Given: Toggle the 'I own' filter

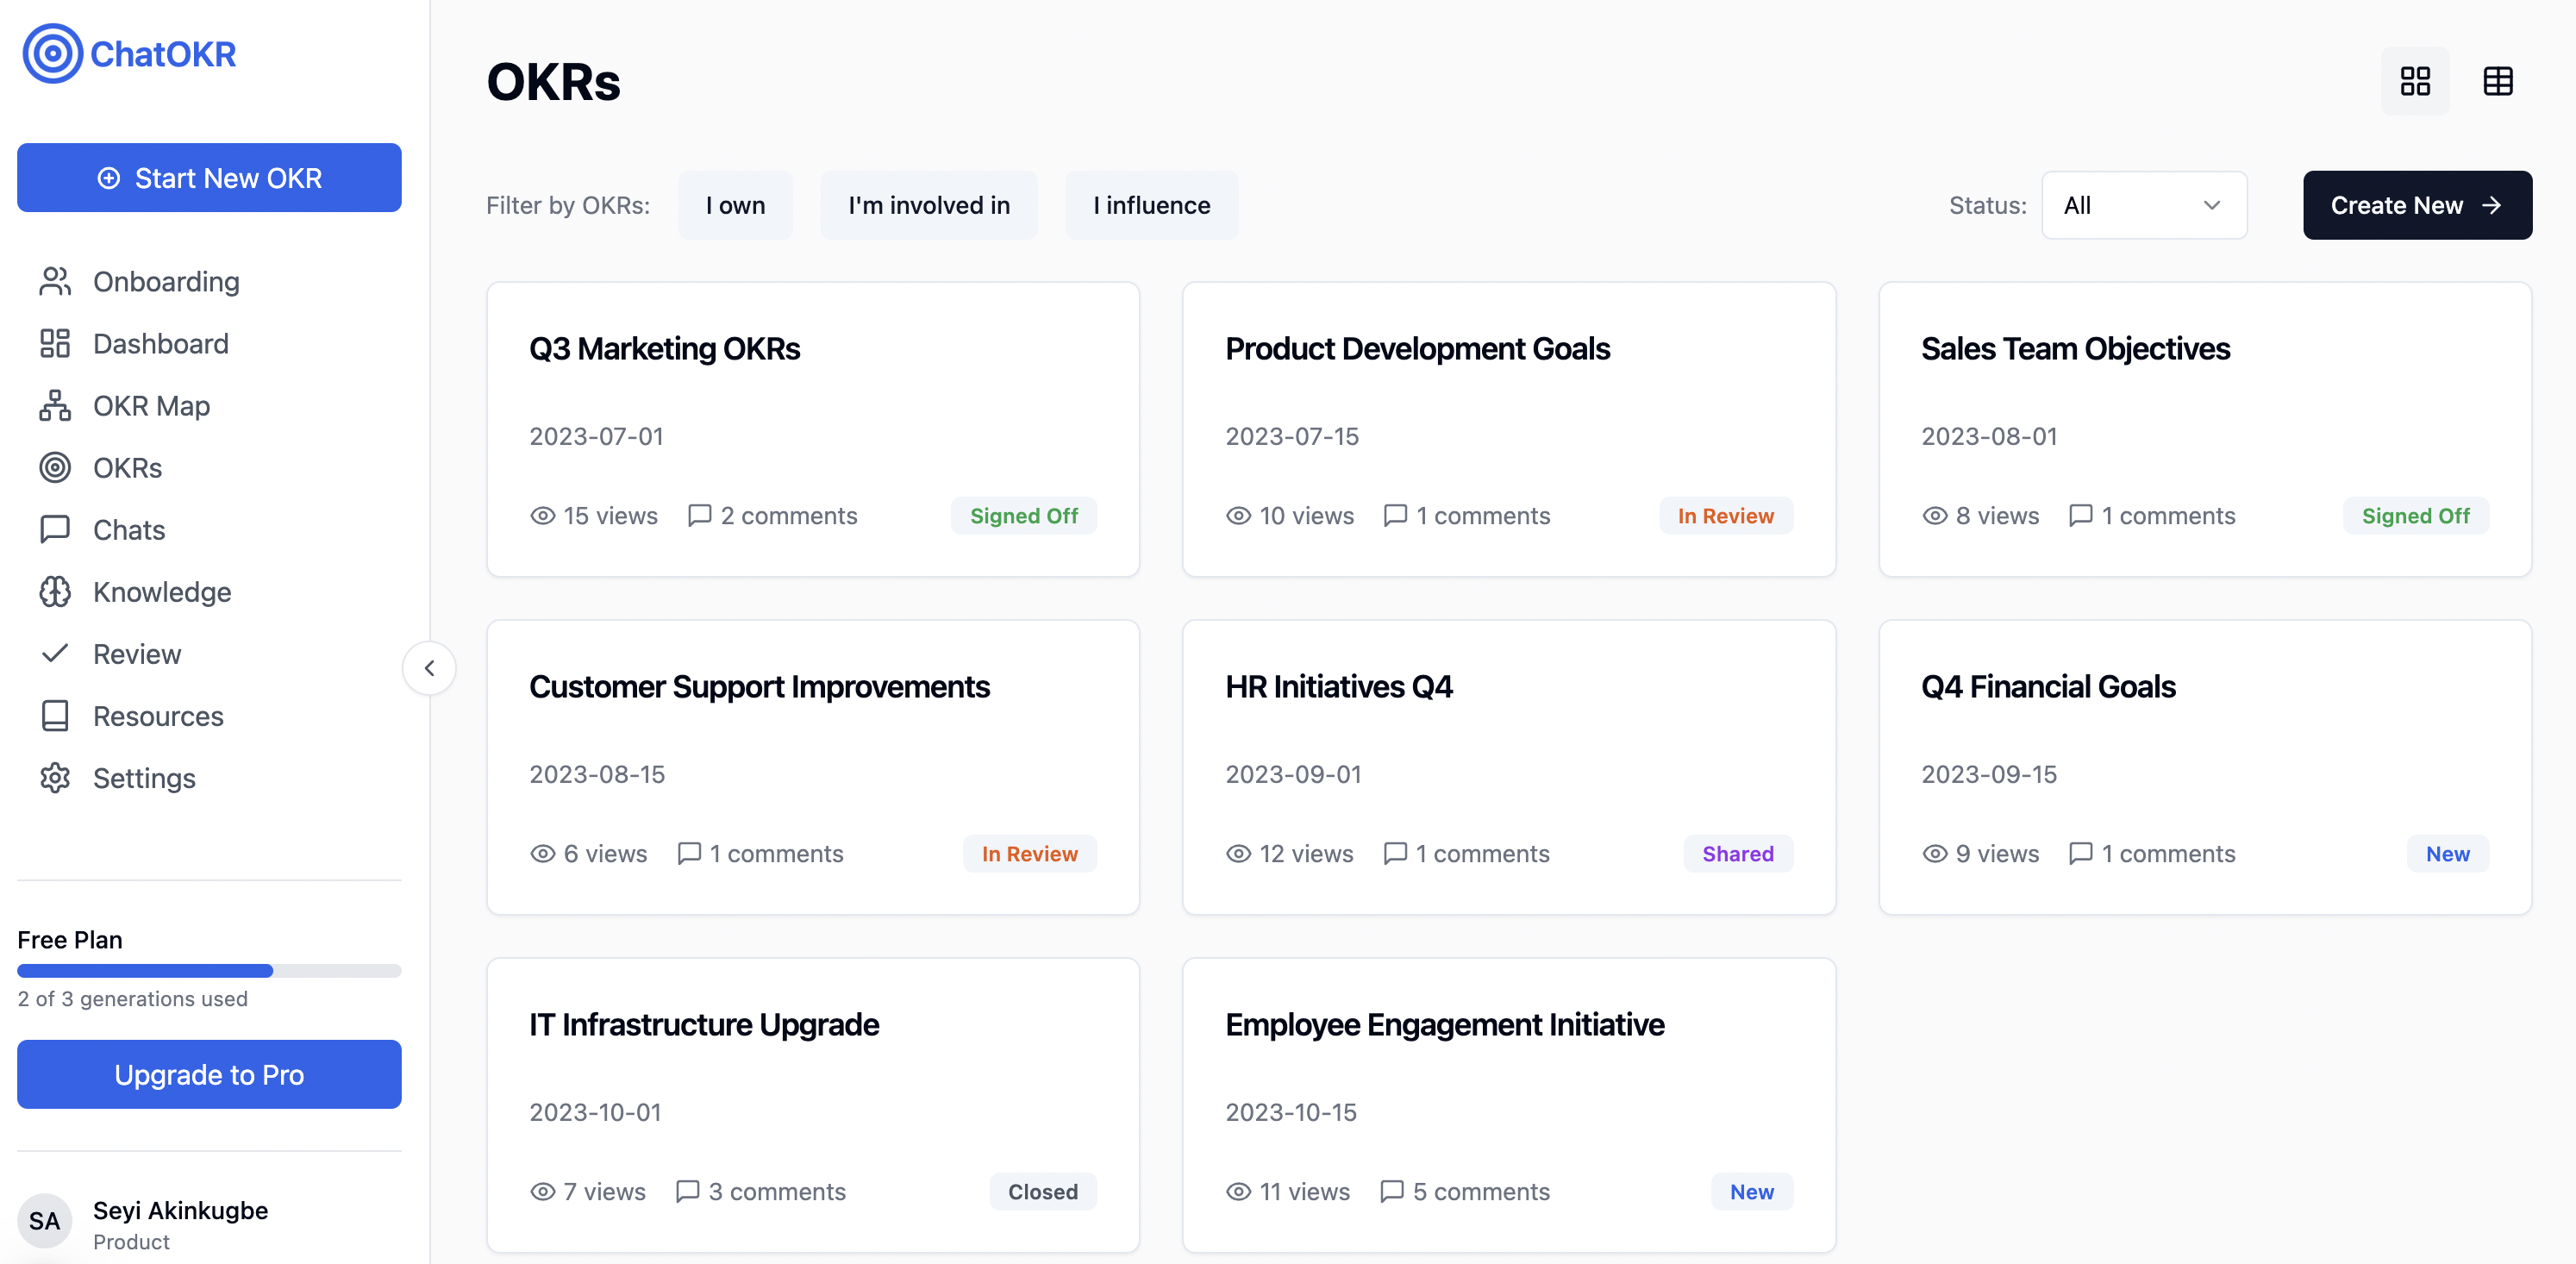Looking at the screenshot, I should [x=735, y=205].
